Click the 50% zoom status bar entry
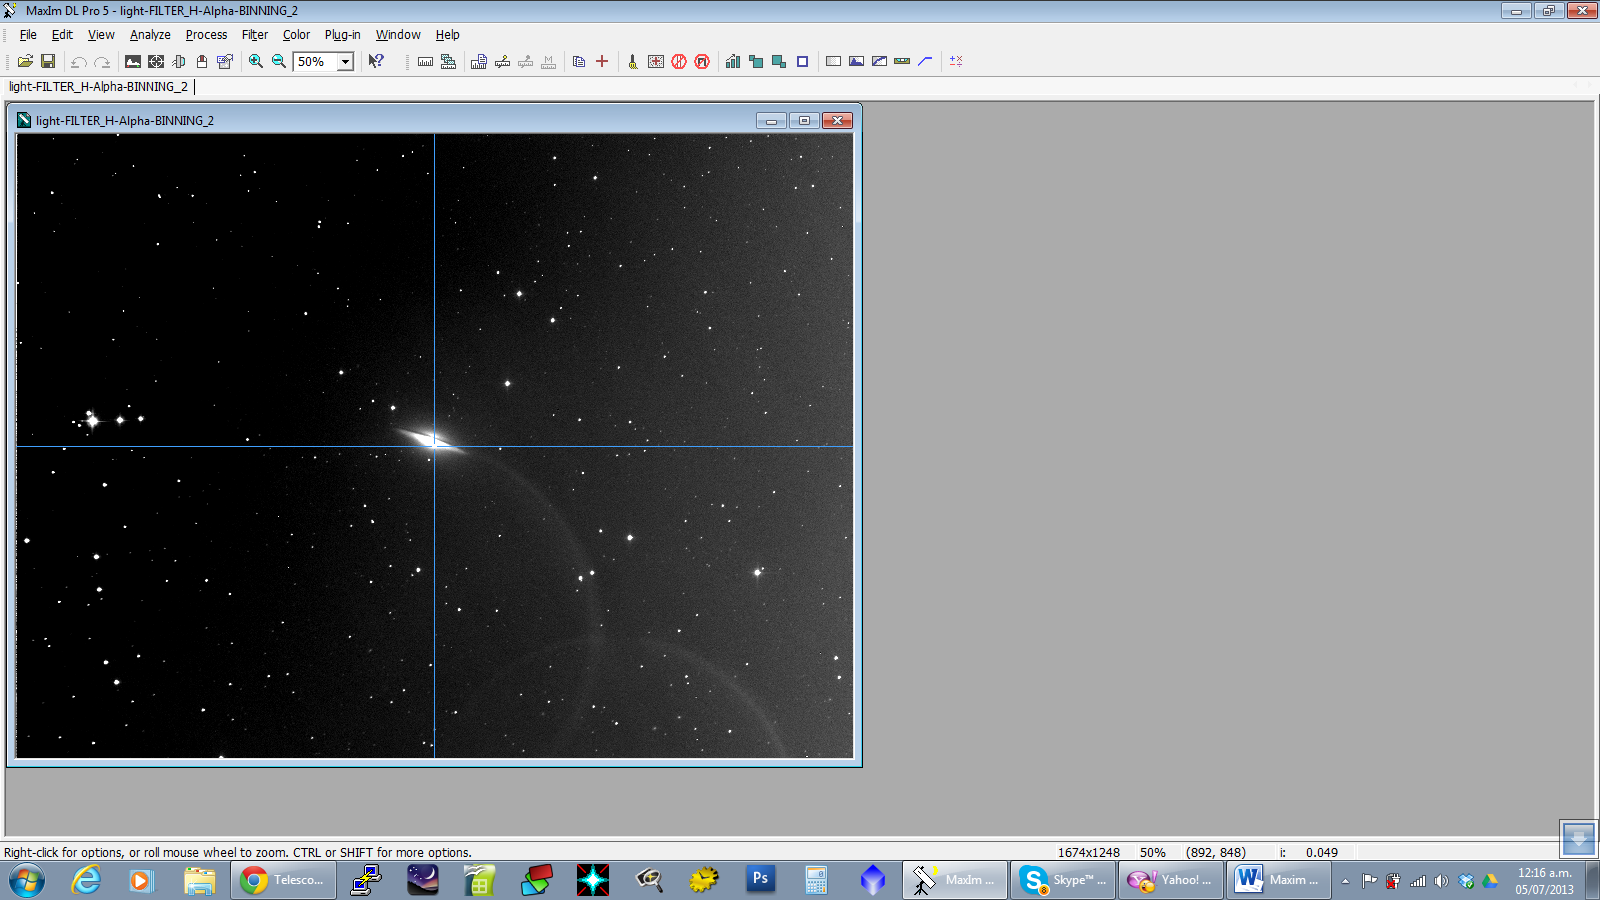Image resolution: width=1600 pixels, height=900 pixels. 1152,853
